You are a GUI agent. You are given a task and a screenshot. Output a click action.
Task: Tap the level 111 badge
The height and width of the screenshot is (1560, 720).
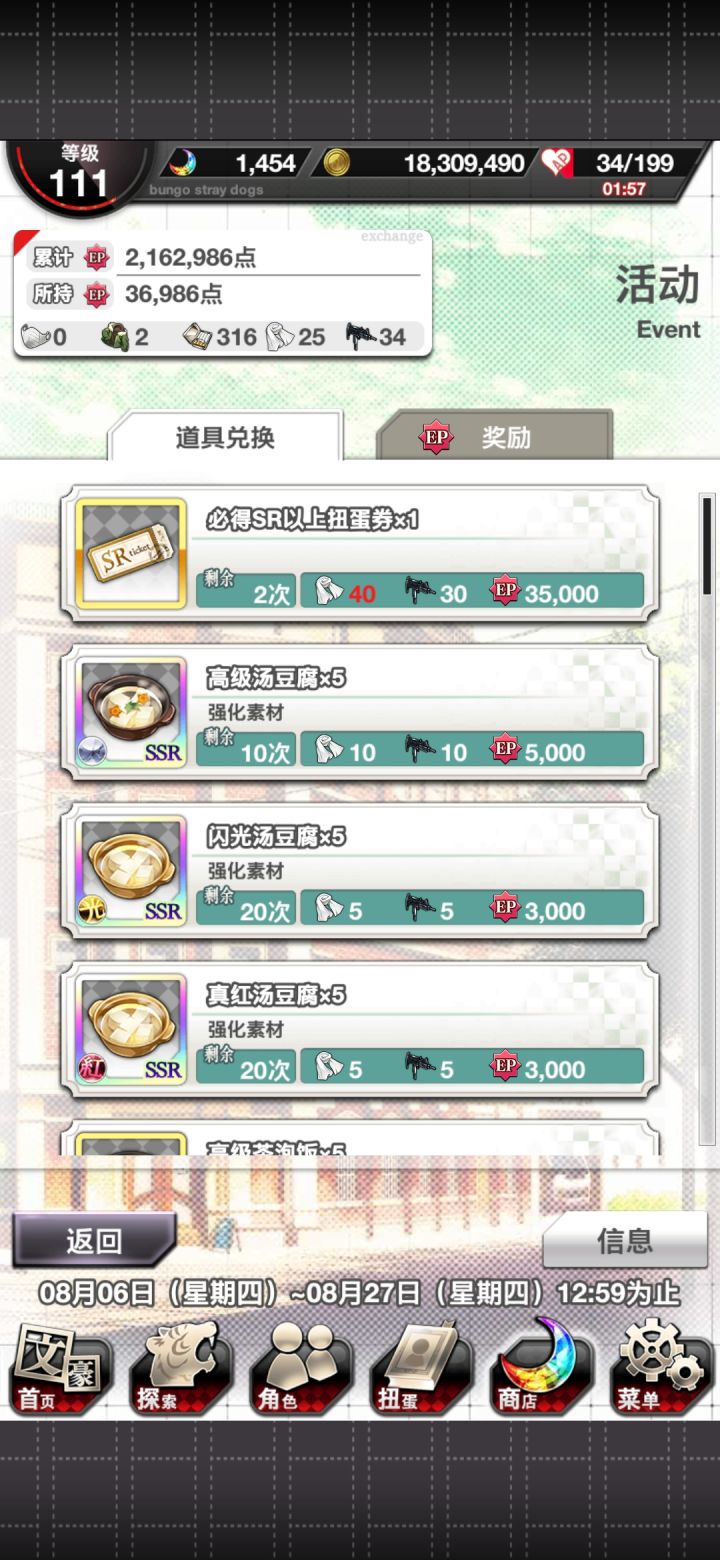[x=78, y=173]
